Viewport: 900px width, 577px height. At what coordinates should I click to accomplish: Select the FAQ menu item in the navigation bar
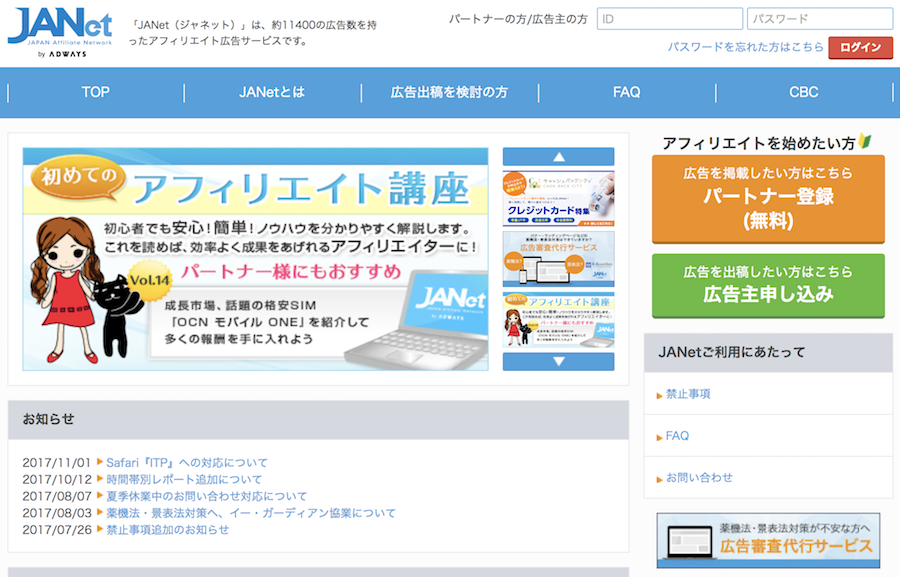(x=627, y=92)
